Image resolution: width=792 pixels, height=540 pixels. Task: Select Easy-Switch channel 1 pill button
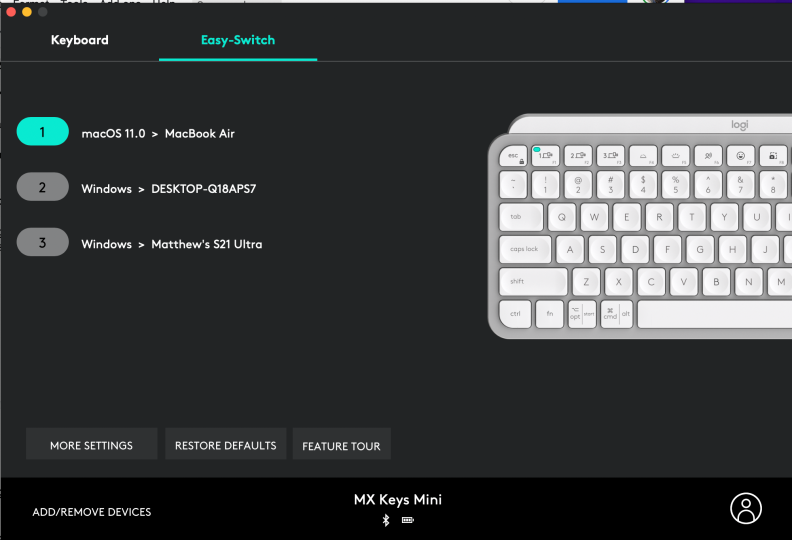[42, 131]
